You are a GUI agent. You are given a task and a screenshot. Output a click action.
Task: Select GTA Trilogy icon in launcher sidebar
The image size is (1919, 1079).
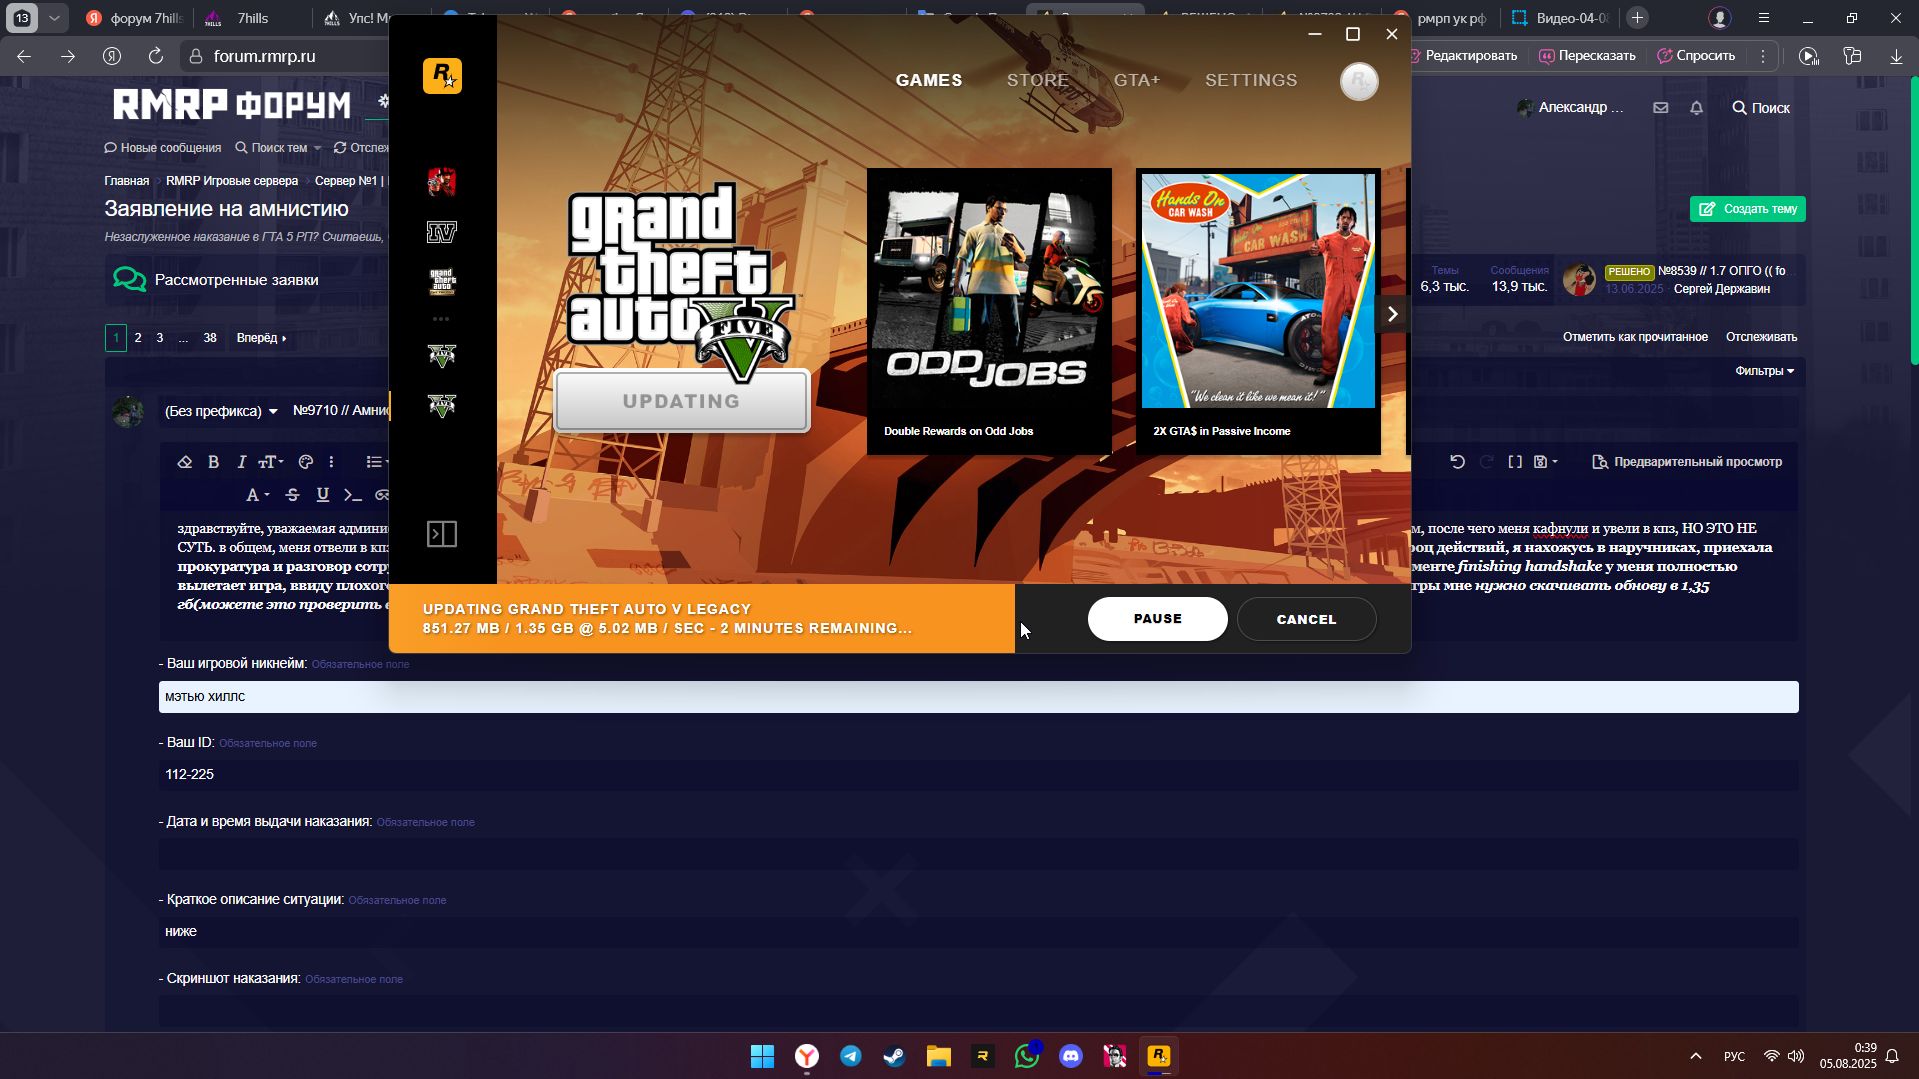[x=441, y=281]
